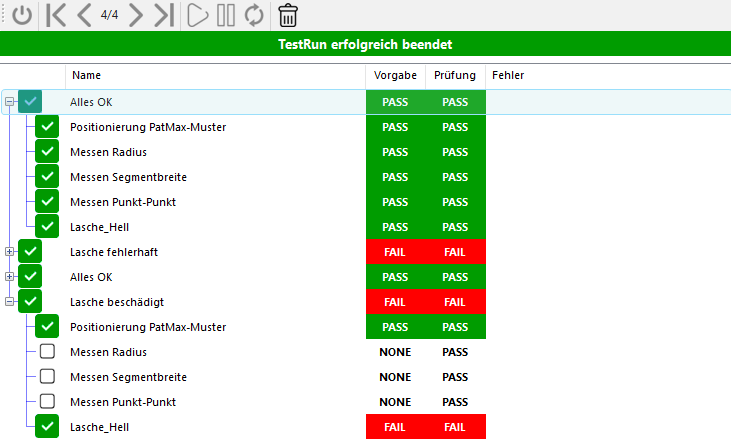Jump to last test run
The width and height of the screenshot is (731, 444).
pos(165,15)
